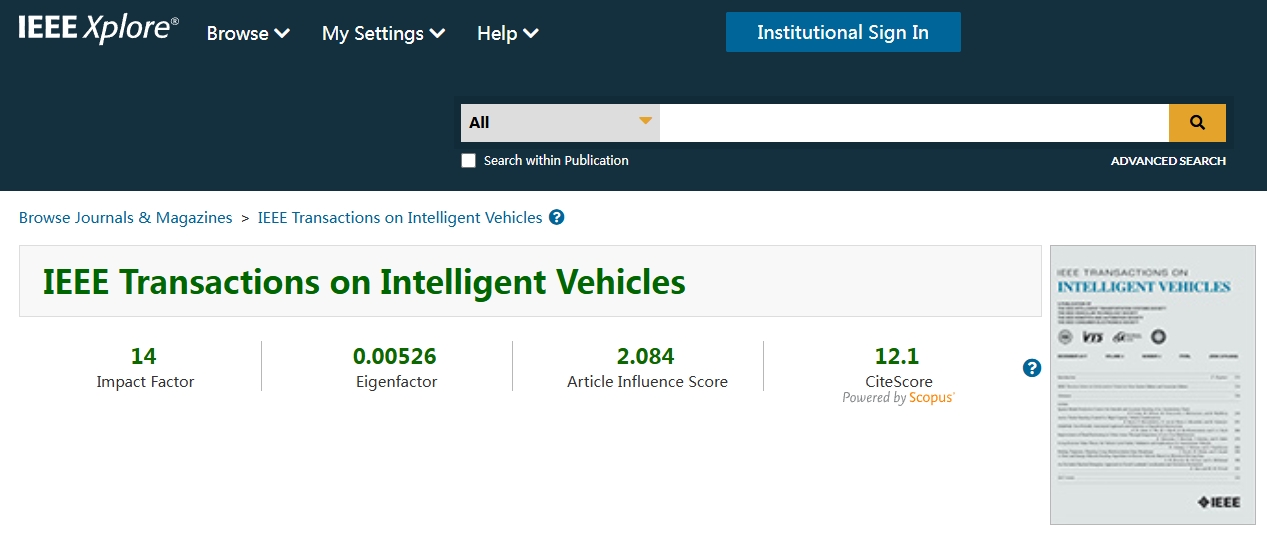Click the metrics help question icon
The height and width of the screenshot is (534, 1267).
[x=1032, y=368]
